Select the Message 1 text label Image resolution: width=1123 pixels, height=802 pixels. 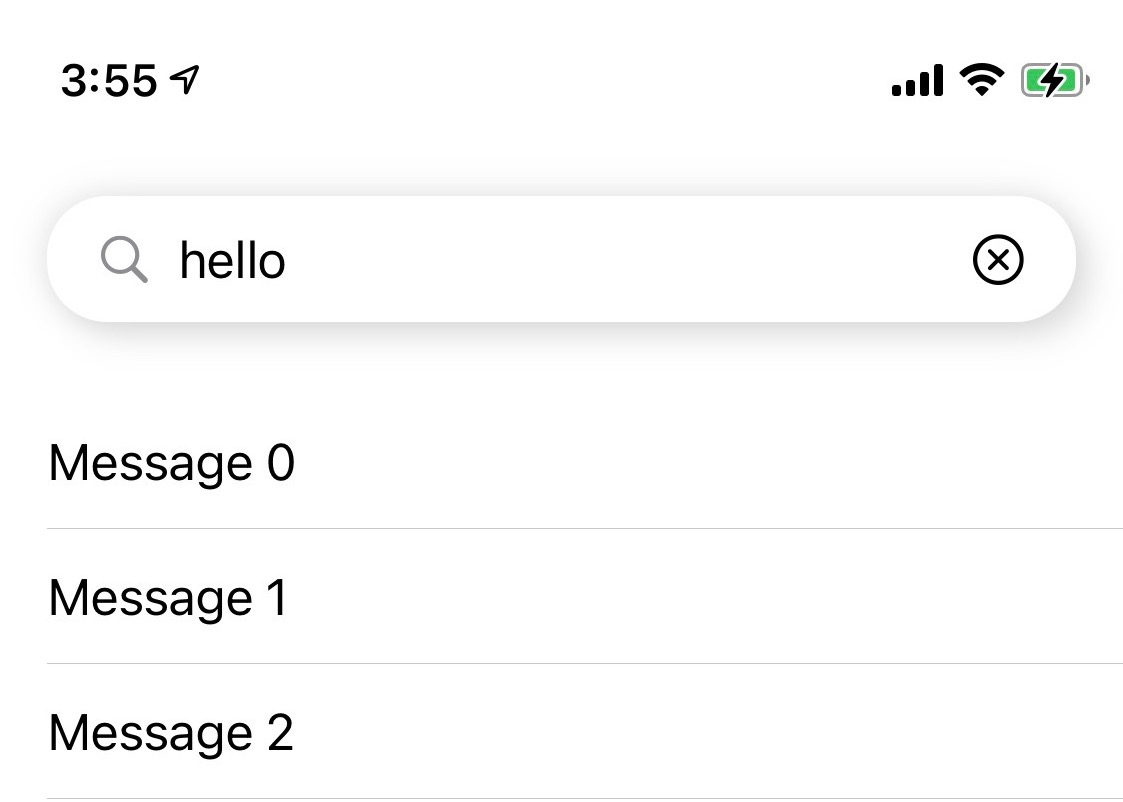click(x=168, y=598)
